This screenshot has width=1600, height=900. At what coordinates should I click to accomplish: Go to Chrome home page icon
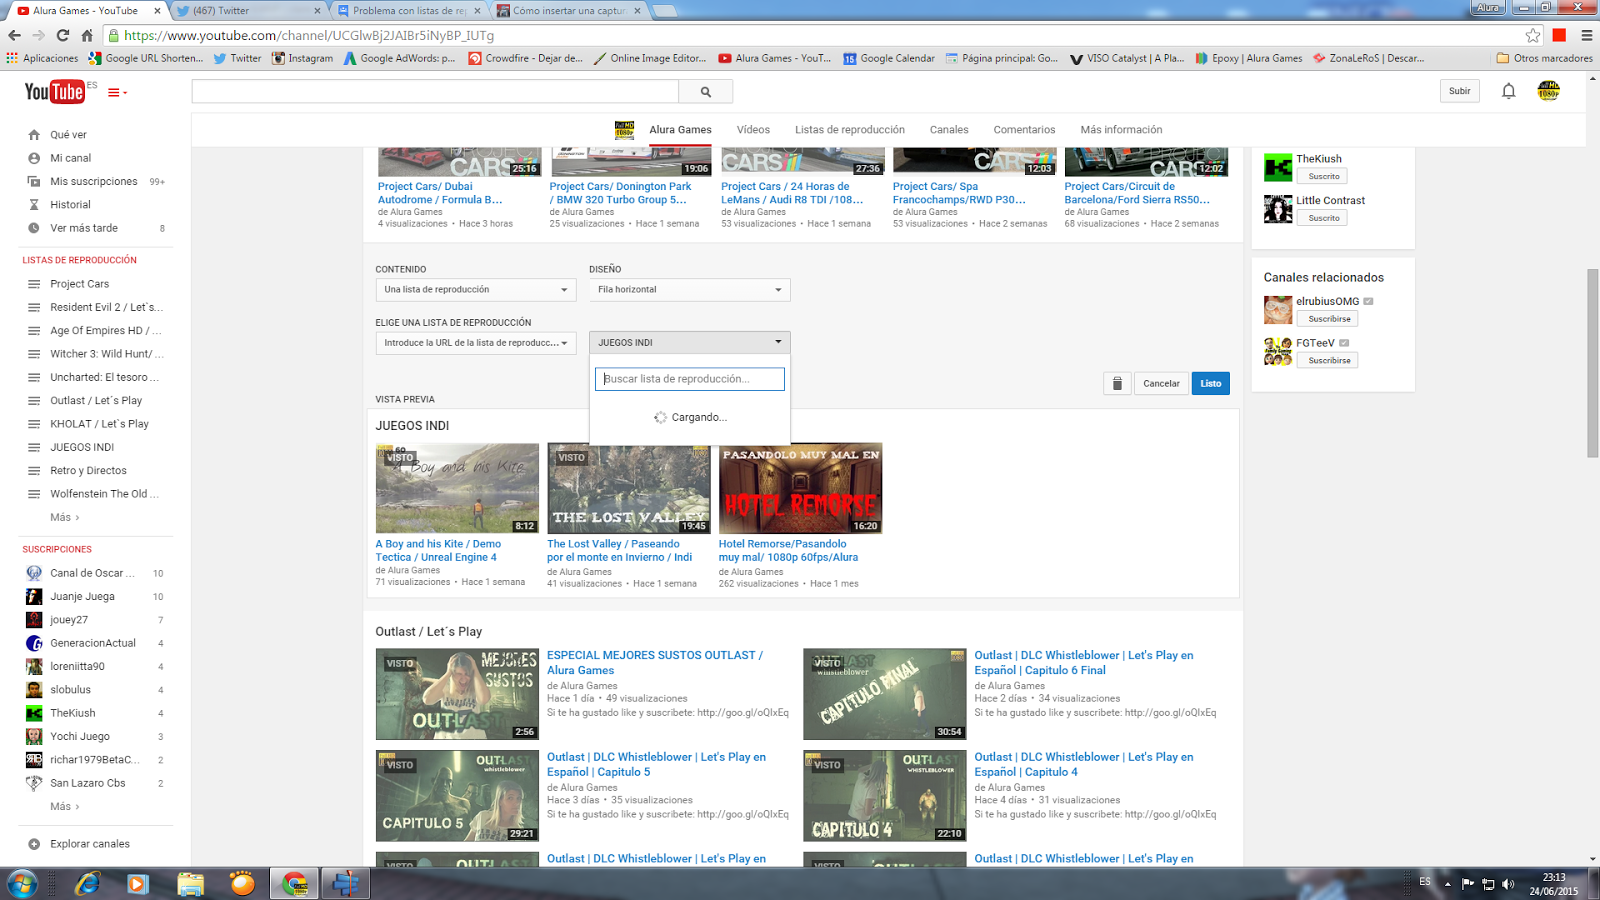[87, 35]
